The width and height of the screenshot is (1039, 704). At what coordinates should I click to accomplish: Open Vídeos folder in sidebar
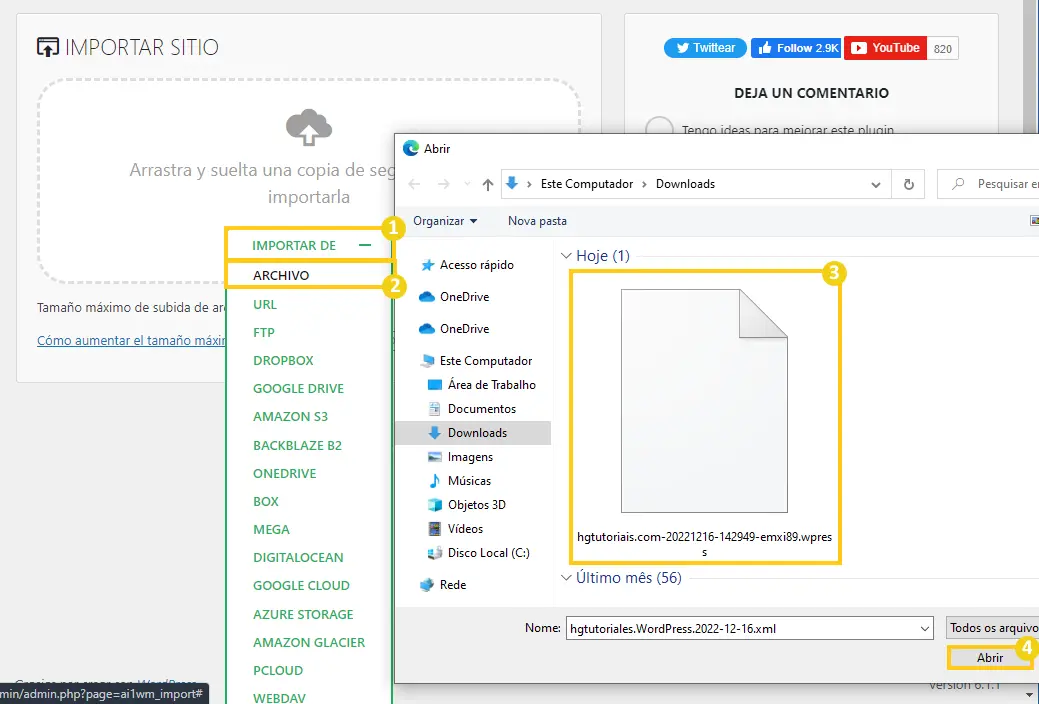[455, 528]
